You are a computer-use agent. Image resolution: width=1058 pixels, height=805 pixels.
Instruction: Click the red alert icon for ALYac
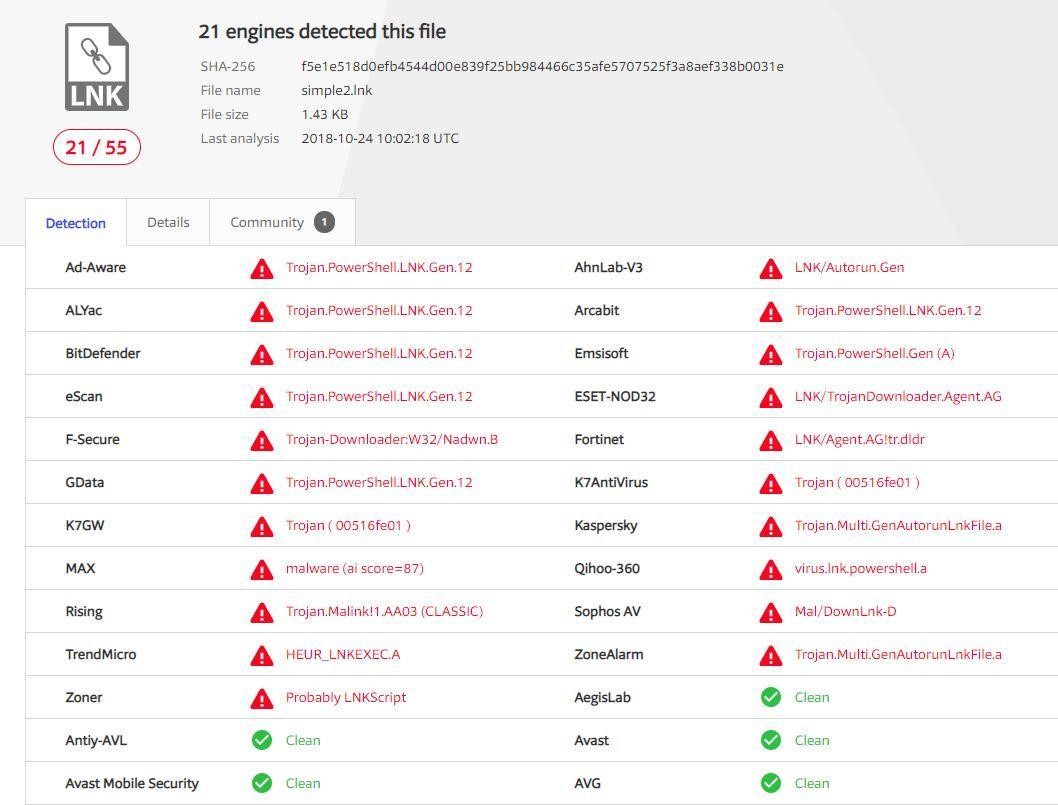(262, 311)
